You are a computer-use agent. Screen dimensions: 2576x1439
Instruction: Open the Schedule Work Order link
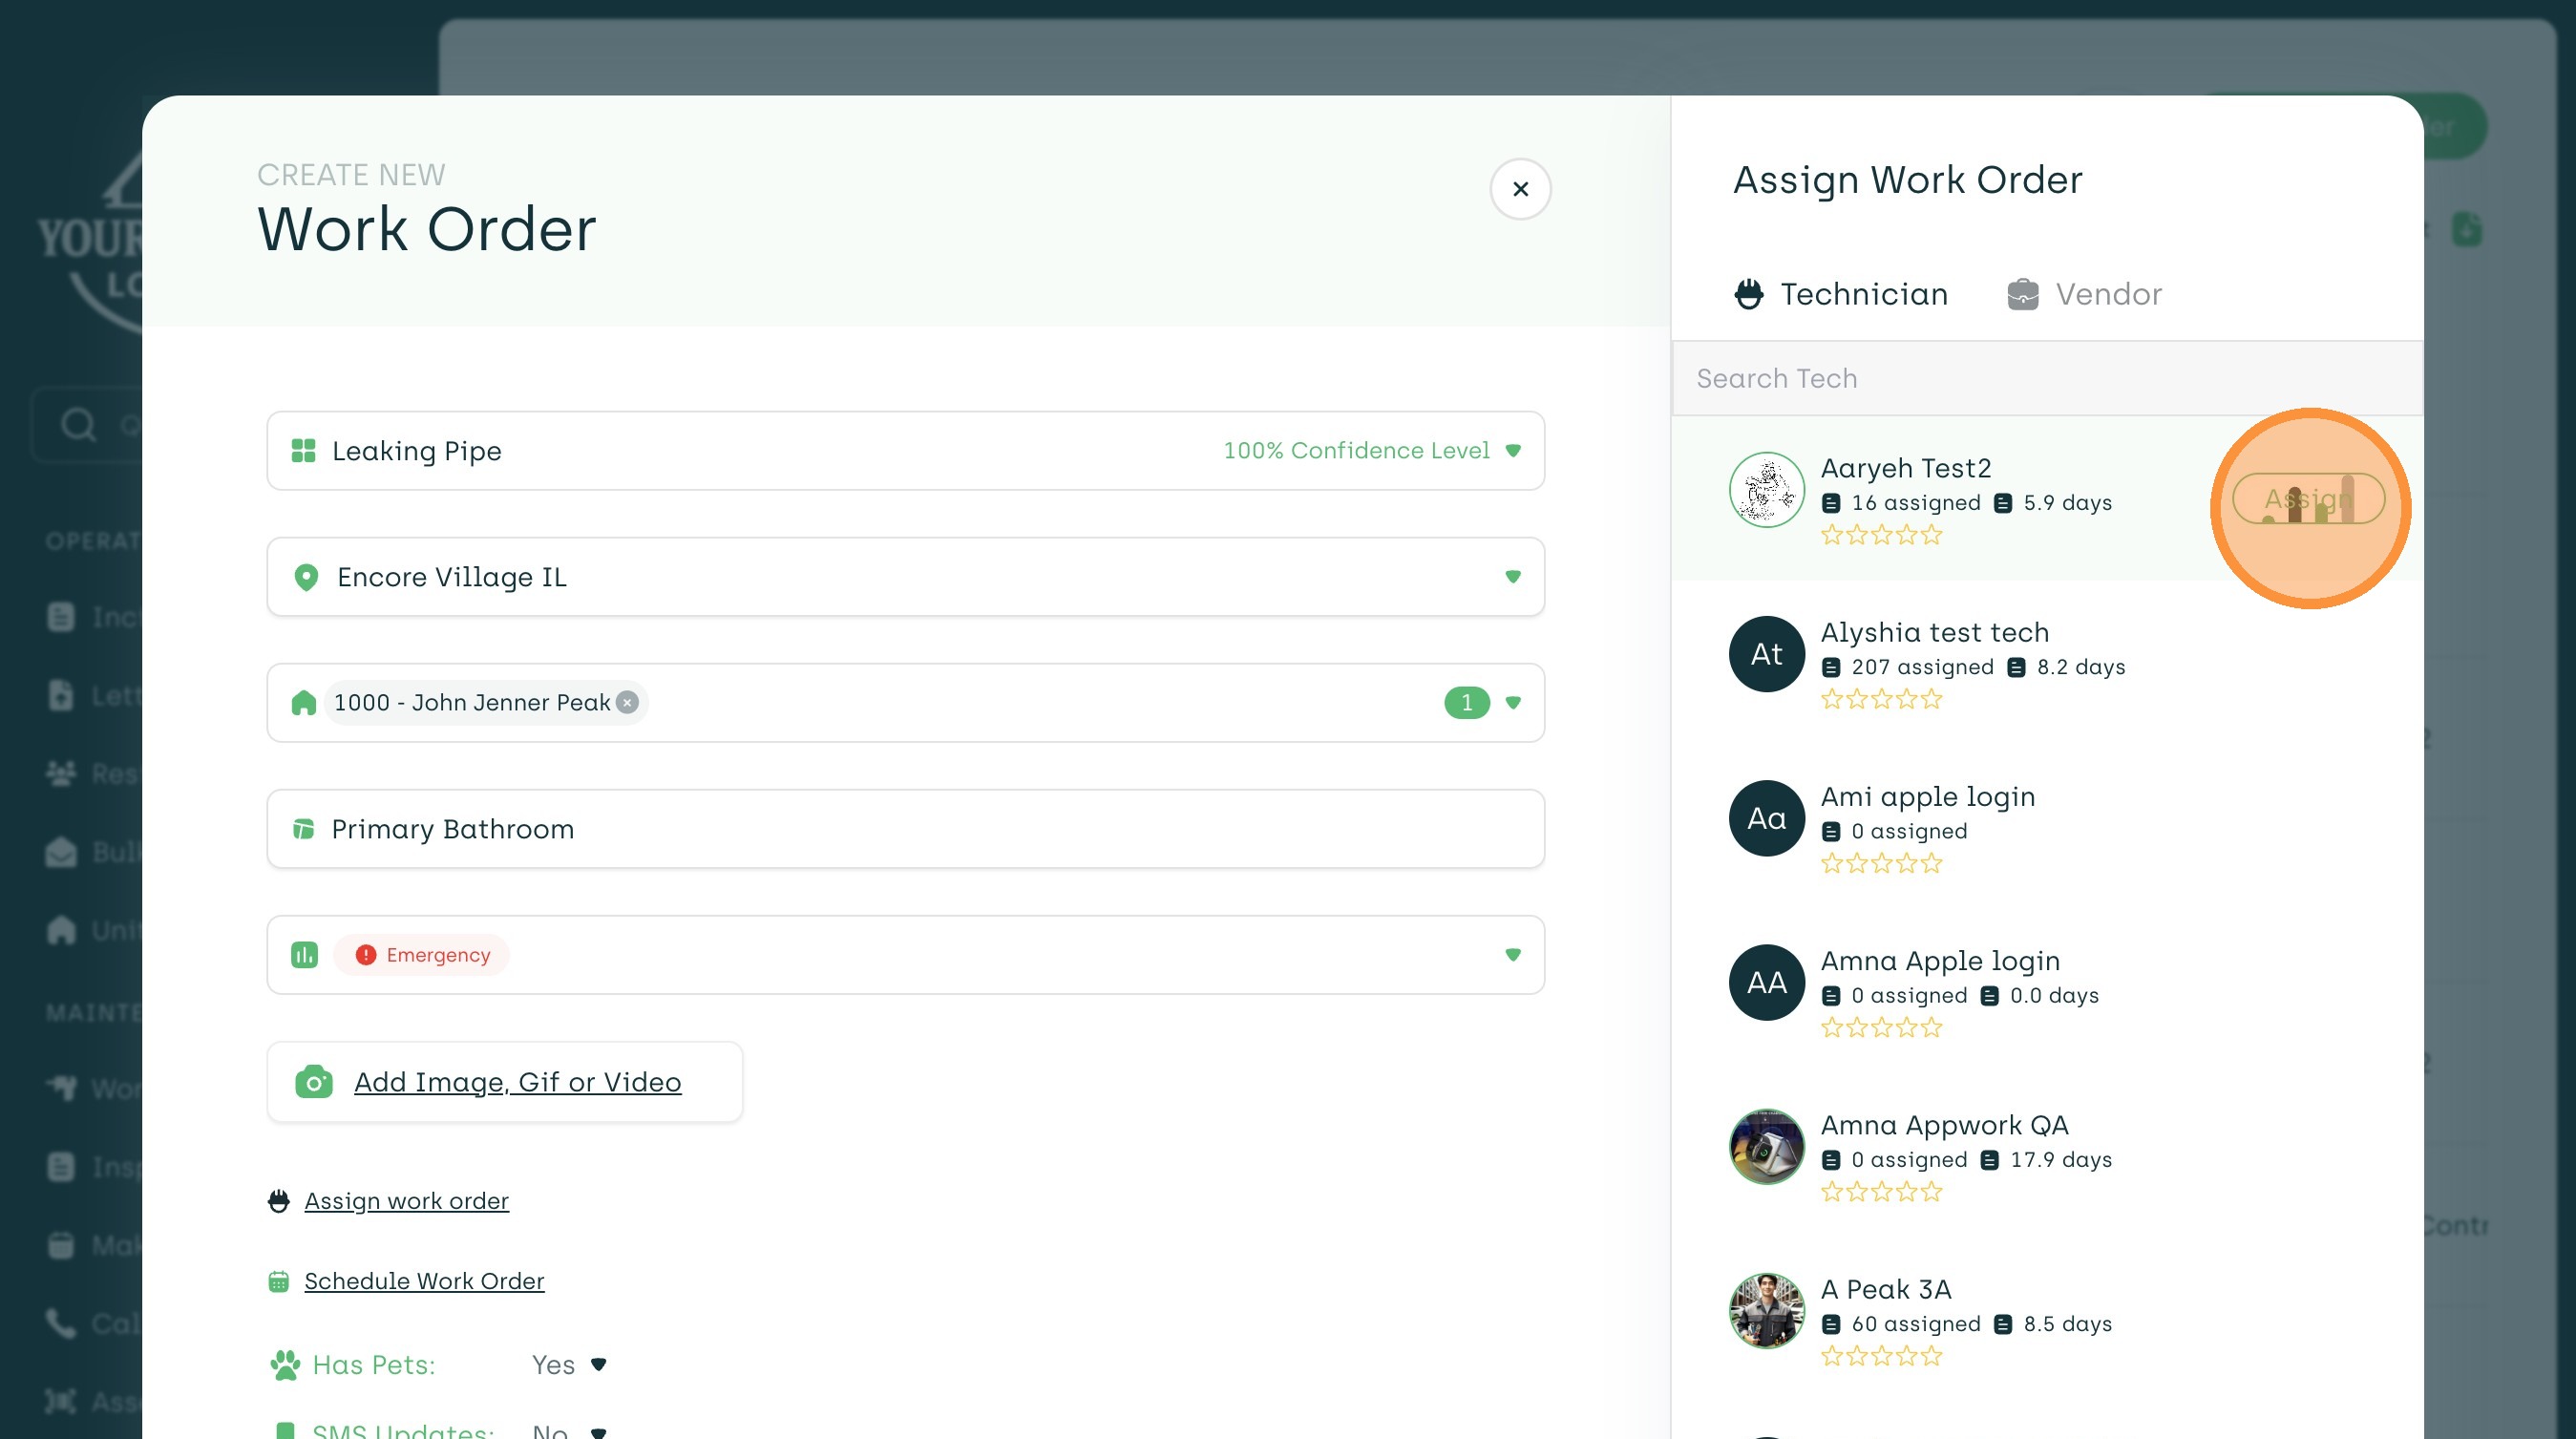click(x=424, y=1281)
